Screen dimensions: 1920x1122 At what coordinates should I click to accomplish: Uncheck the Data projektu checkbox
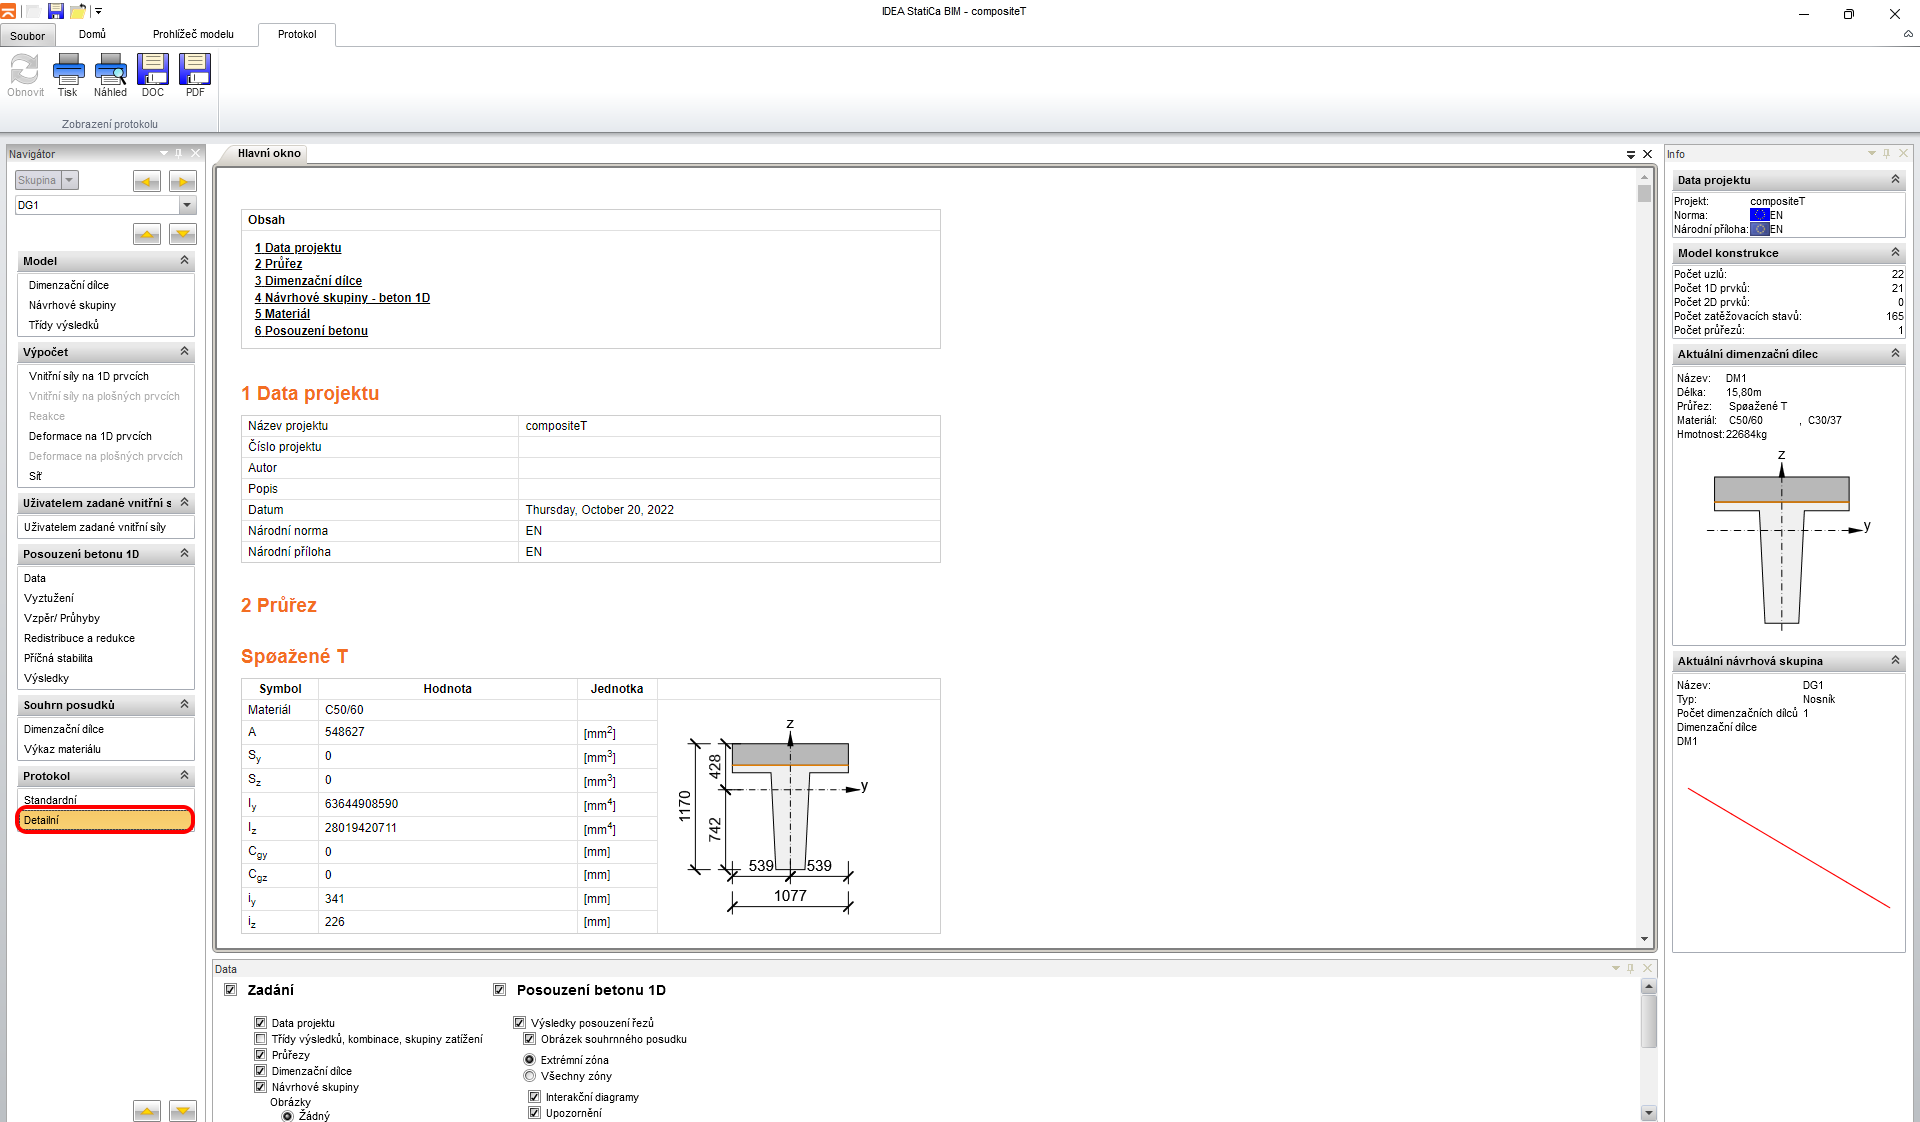[x=261, y=1023]
